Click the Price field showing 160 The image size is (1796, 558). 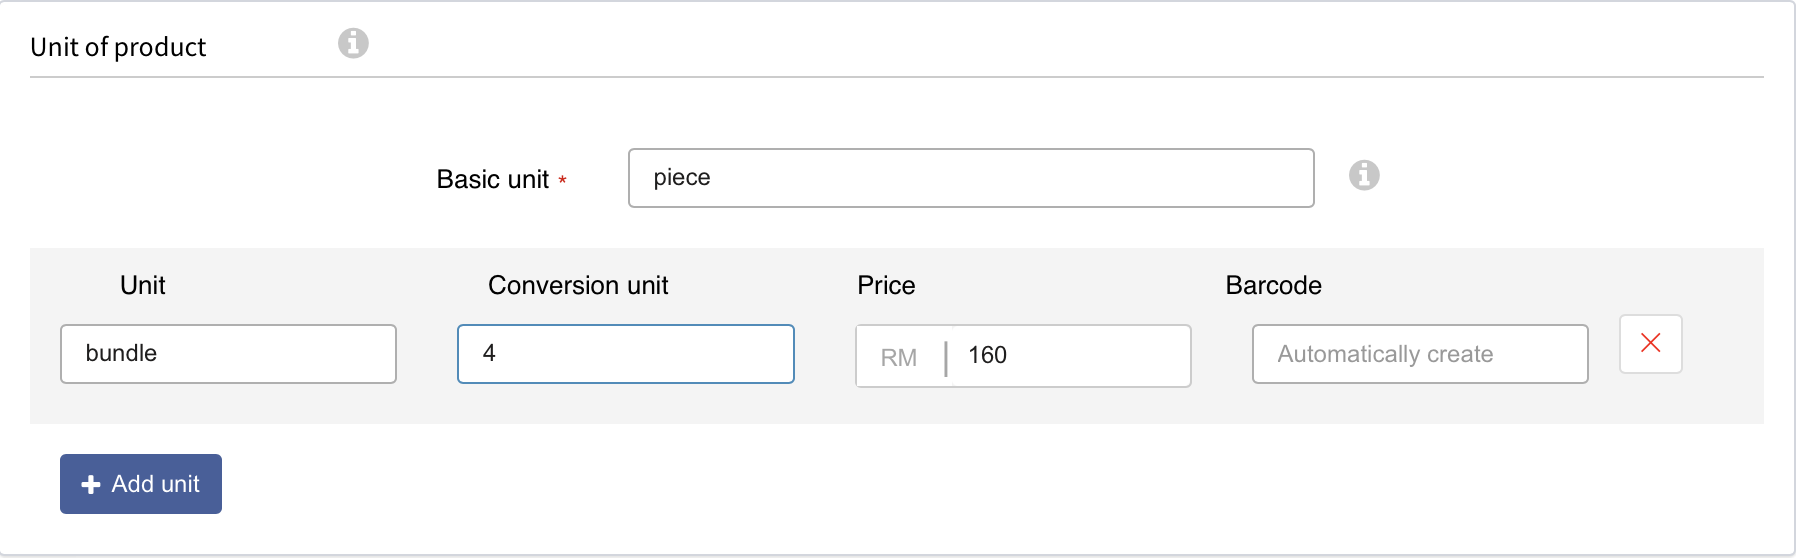(x=1070, y=356)
